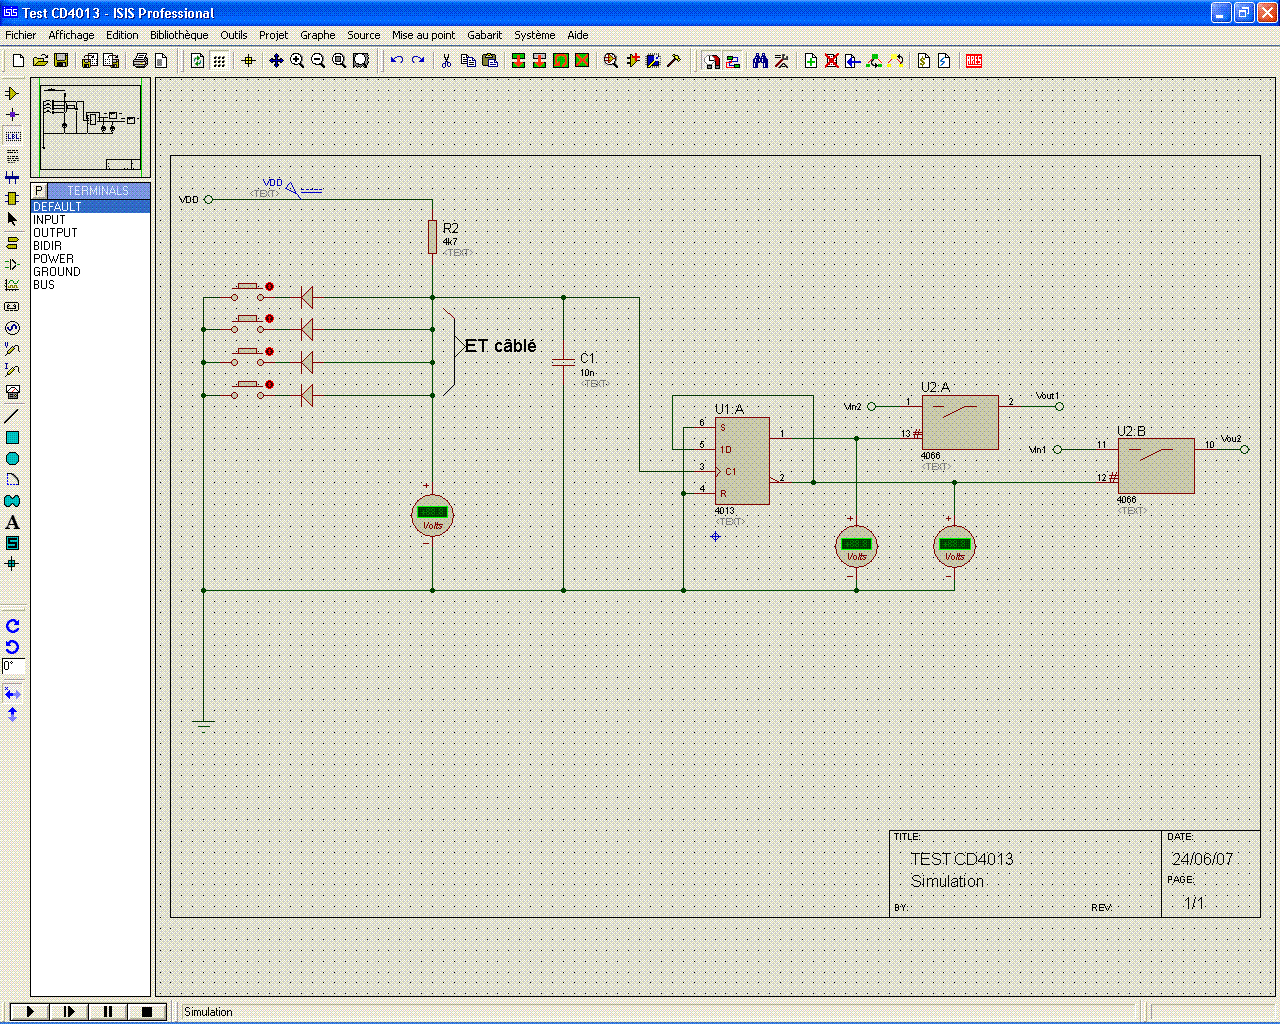Screen dimensions: 1280x1024
Task: Select the Component mode tool
Action: coord(12,93)
